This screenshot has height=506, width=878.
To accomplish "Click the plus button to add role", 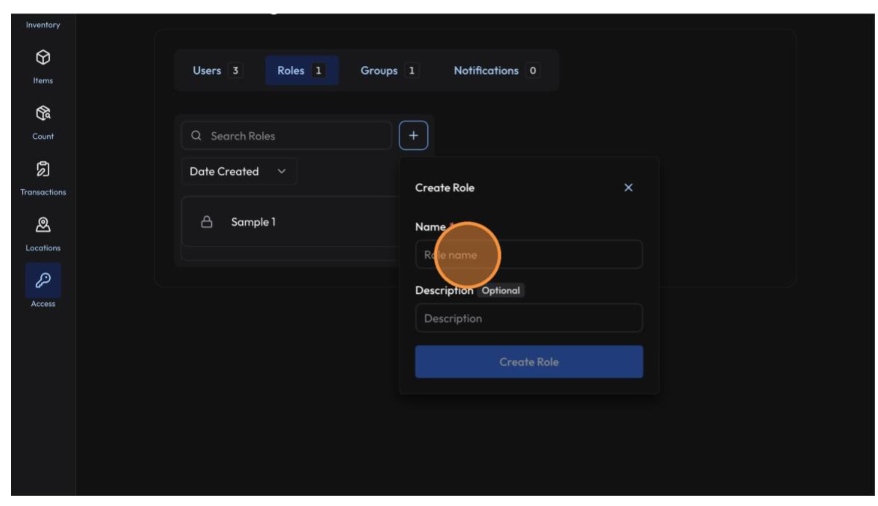I will coord(413,135).
